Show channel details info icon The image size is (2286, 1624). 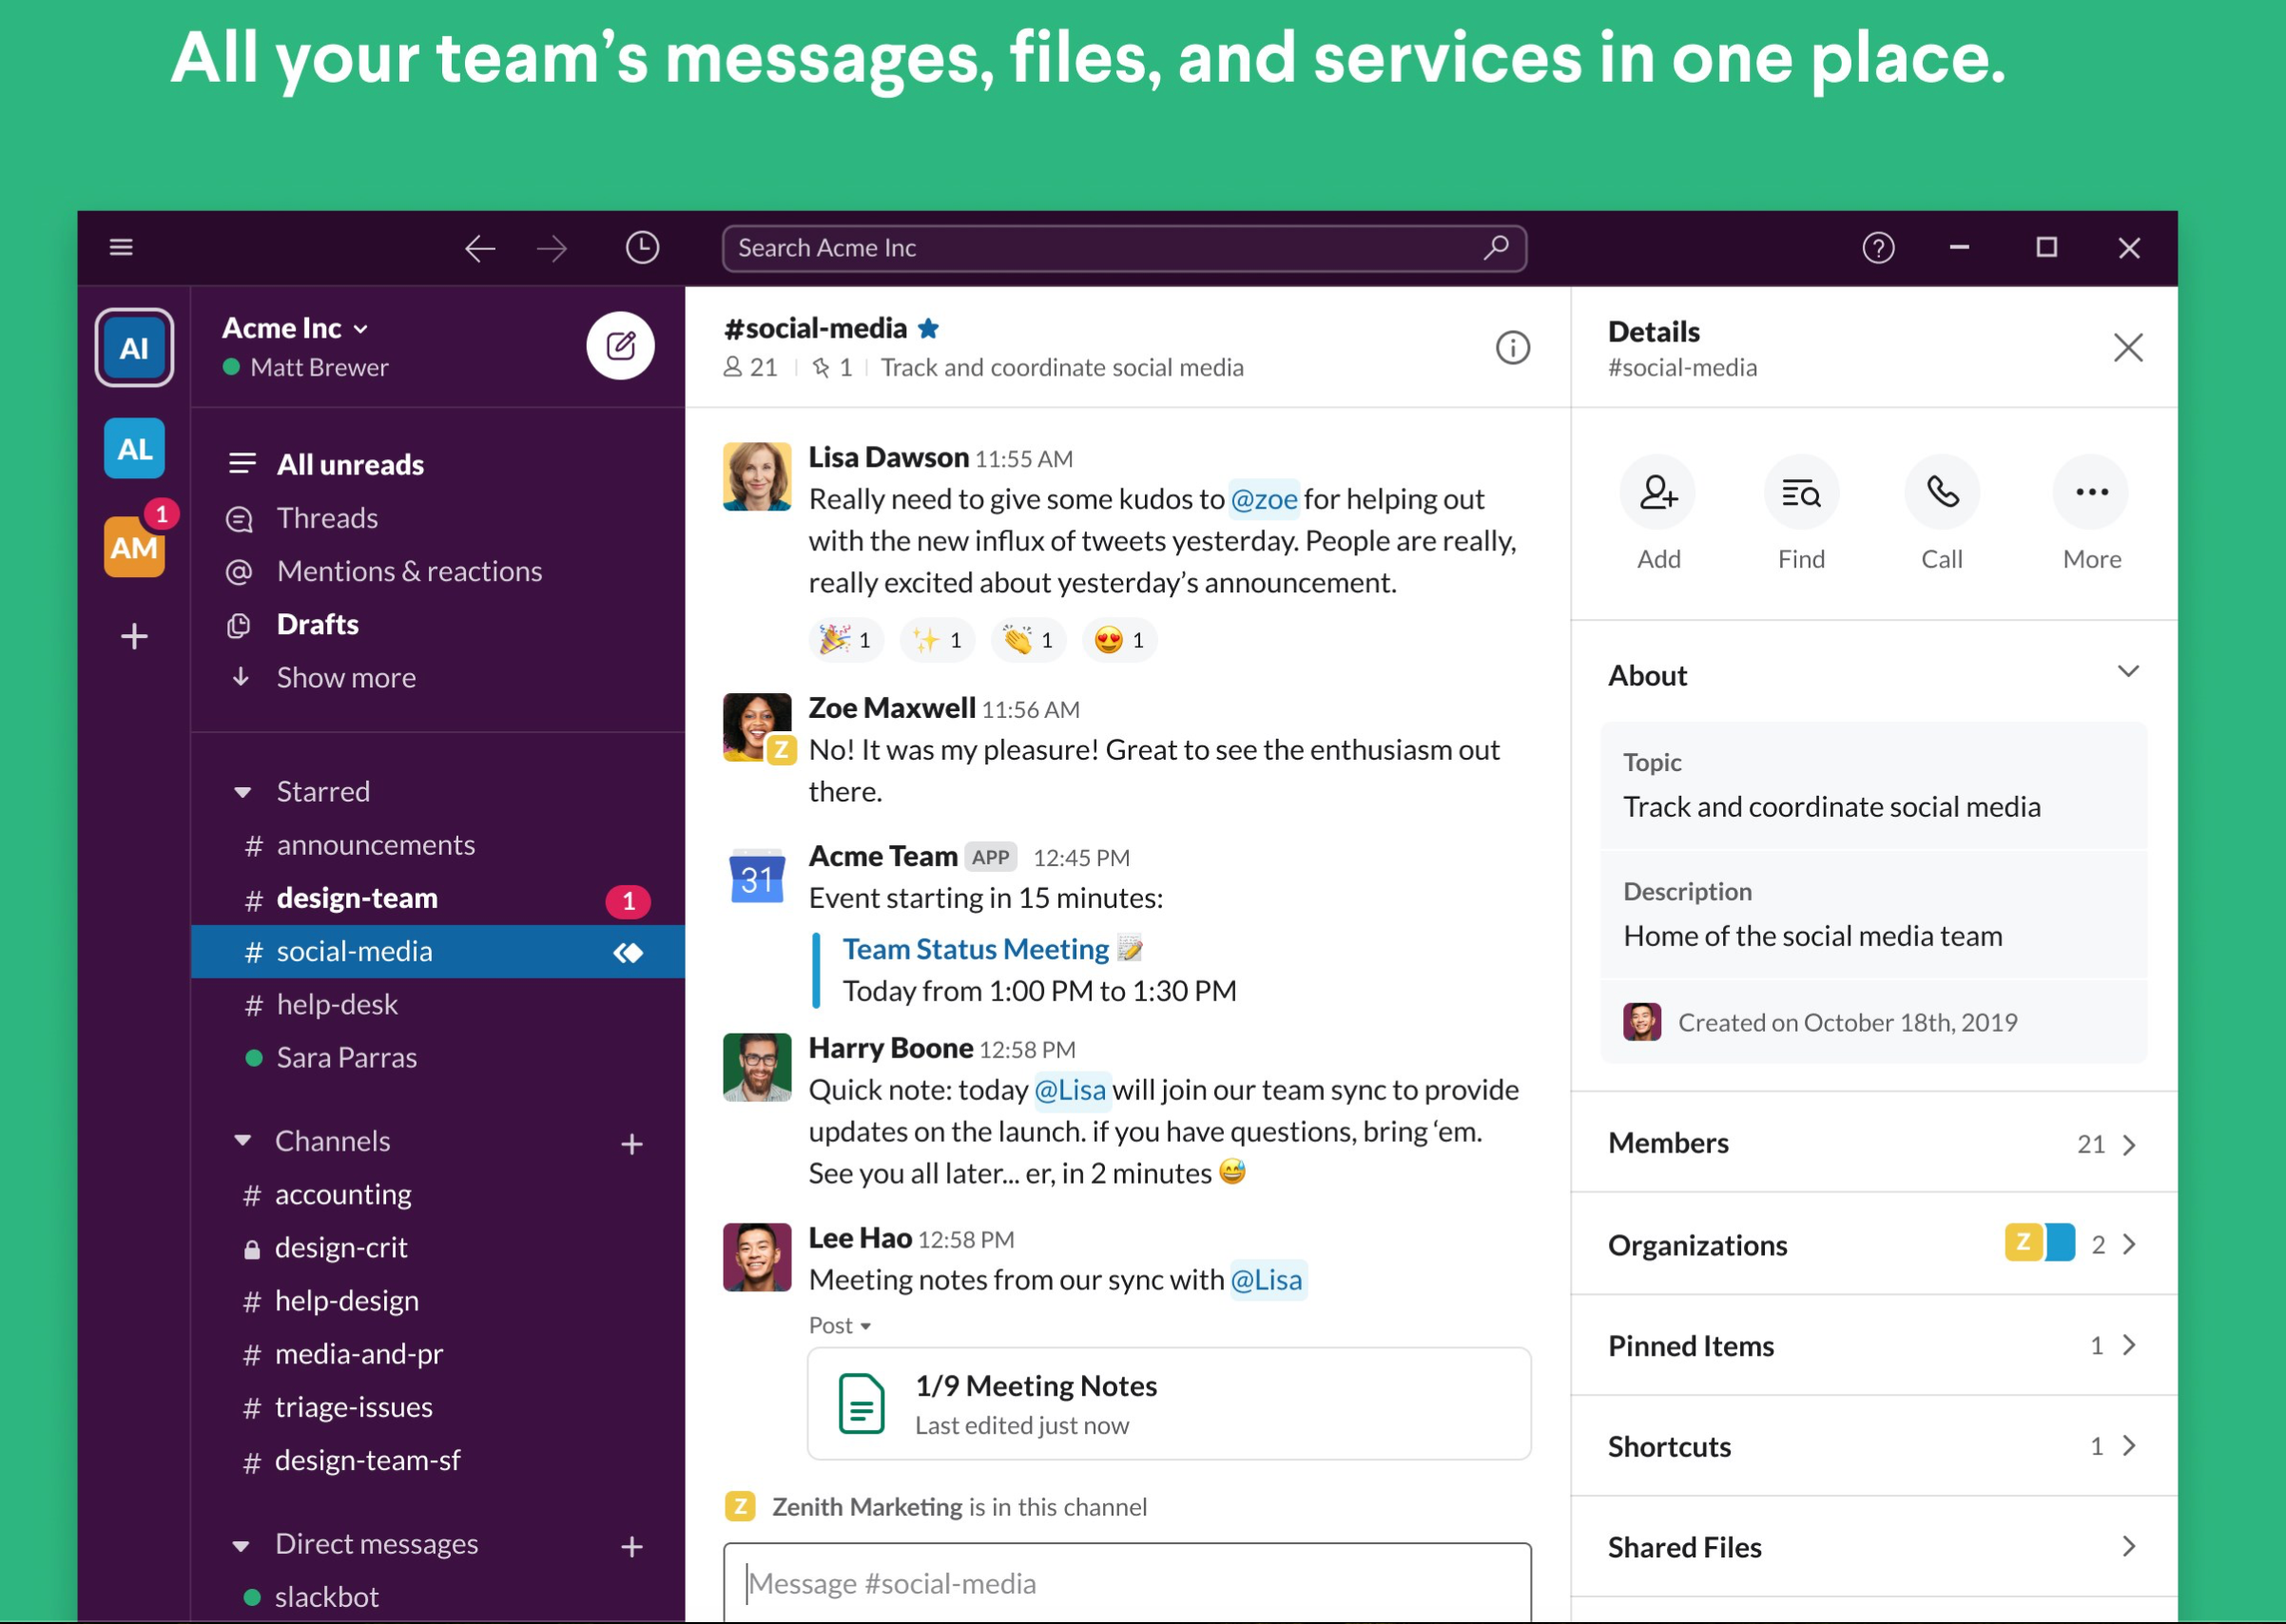tap(1512, 347)
